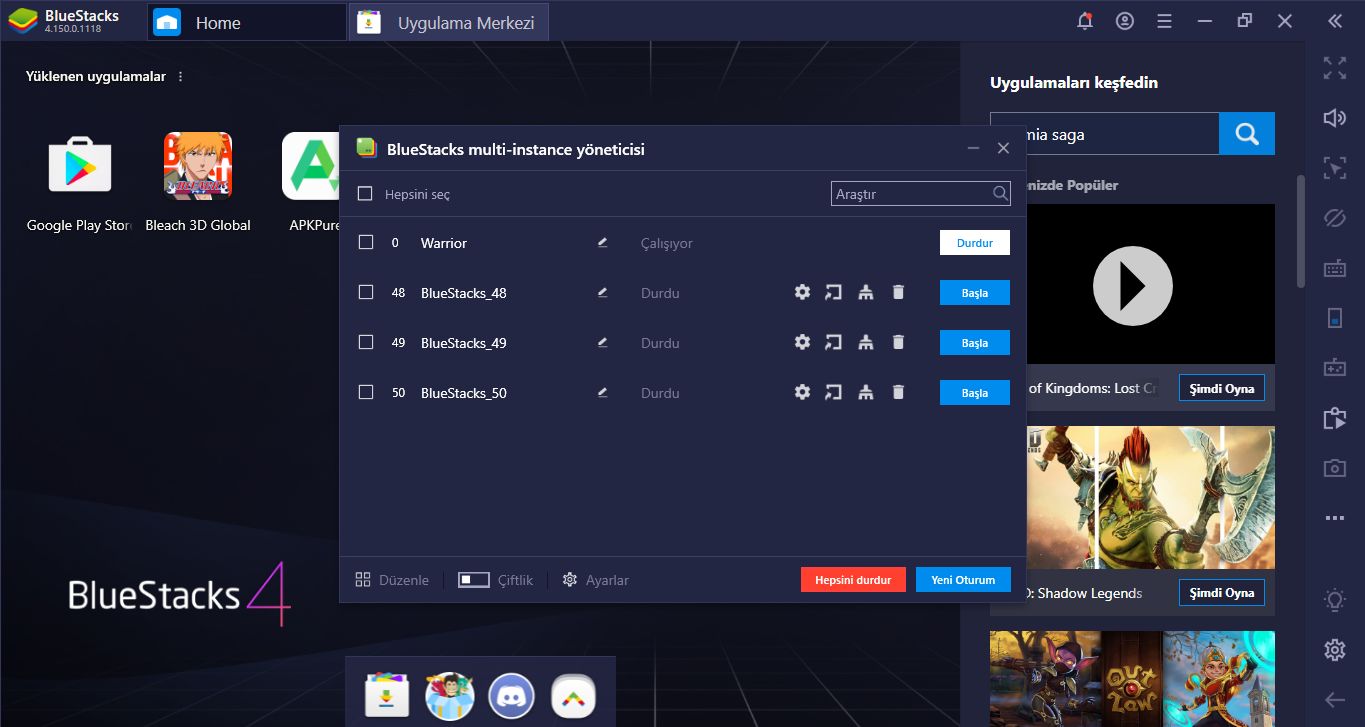The width and height of the screenshot is (1365, 727).
Task: Toggle the Çiftlik farm mode switch
Action: point(473,580)
